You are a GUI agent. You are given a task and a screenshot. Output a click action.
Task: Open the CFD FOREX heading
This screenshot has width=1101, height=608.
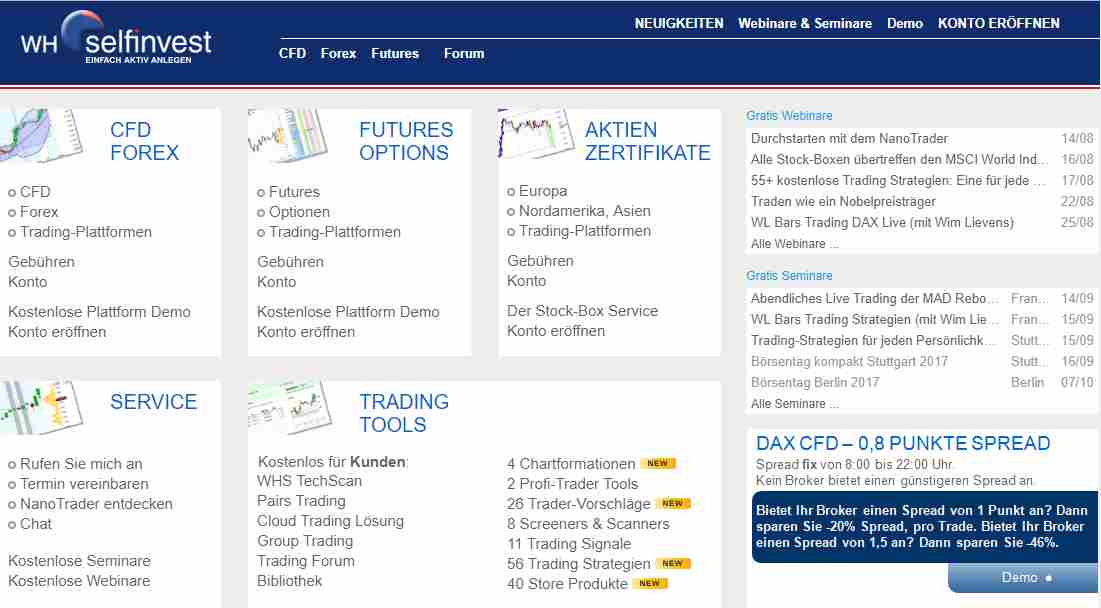(x=144, y=141)
